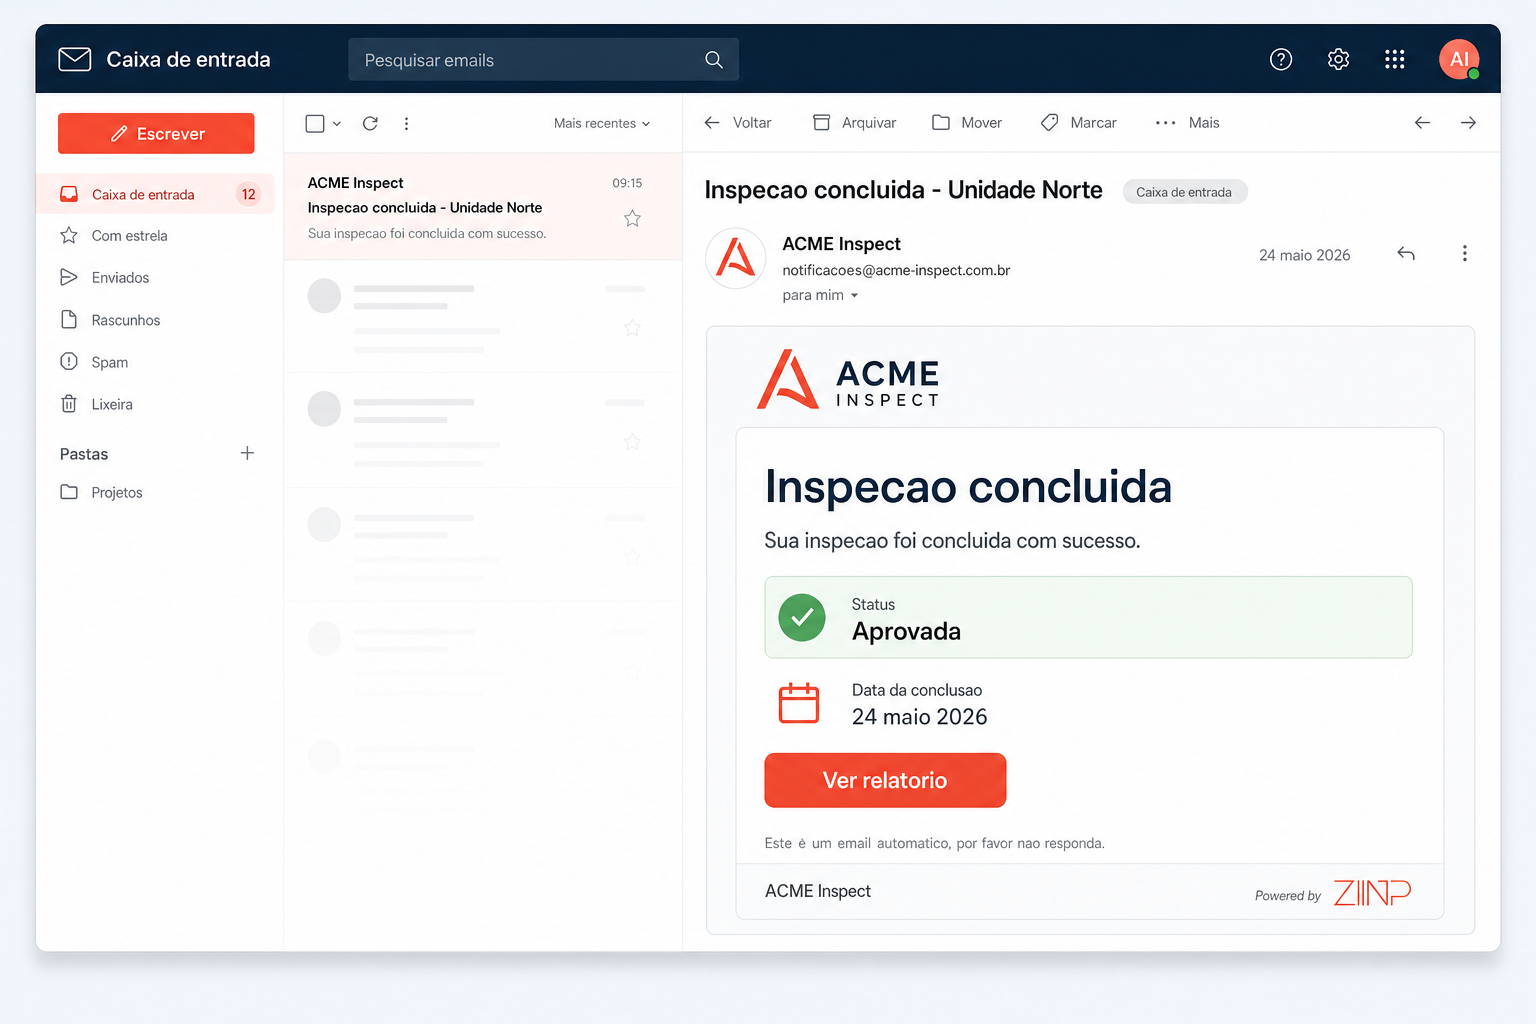
Task: Open the AI profile avatar
Action: pos(1459,59)
